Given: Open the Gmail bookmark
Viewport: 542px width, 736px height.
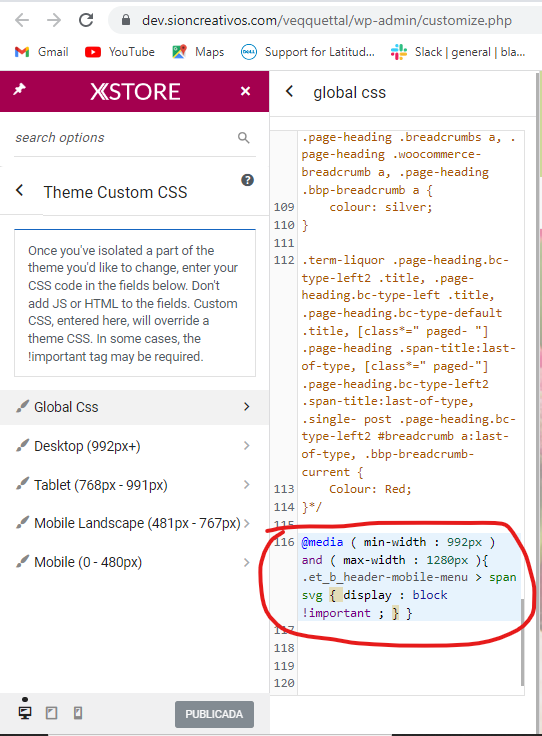Looking at the screenshot, I should (41, 52).
